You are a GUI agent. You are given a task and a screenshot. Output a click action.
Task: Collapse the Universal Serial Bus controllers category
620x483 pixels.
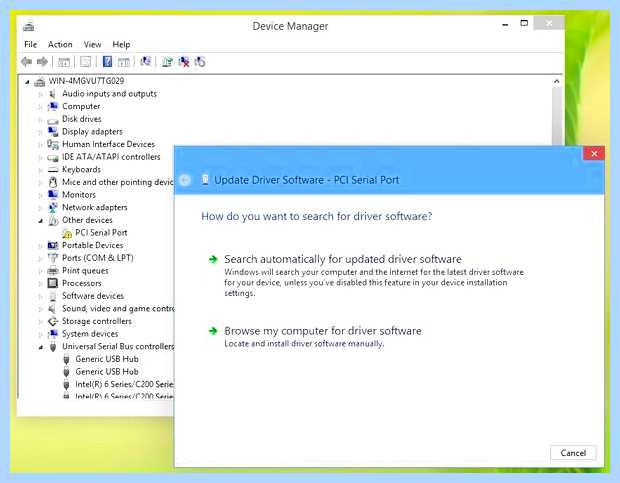(40, 347)
